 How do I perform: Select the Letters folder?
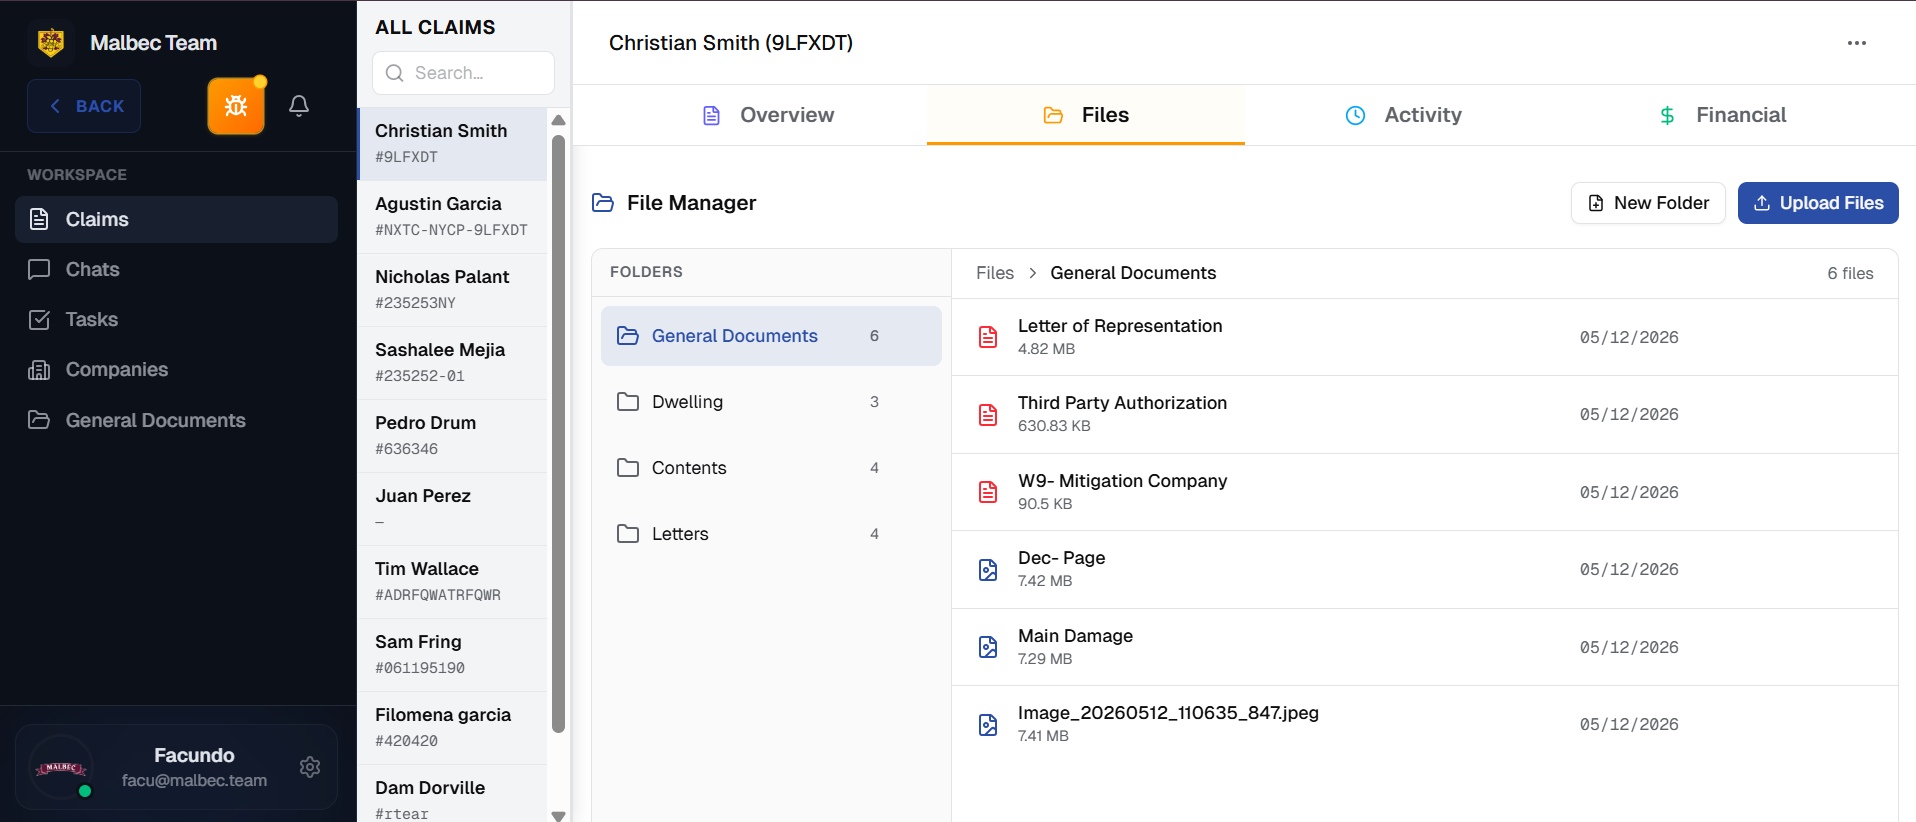(x=771, y=534)
